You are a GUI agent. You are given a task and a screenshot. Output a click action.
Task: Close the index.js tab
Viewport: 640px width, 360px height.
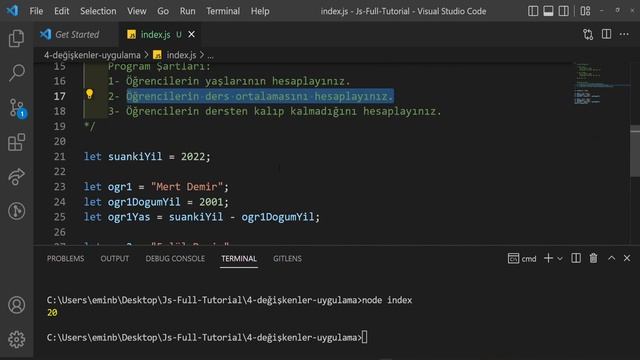coord(191,35)
